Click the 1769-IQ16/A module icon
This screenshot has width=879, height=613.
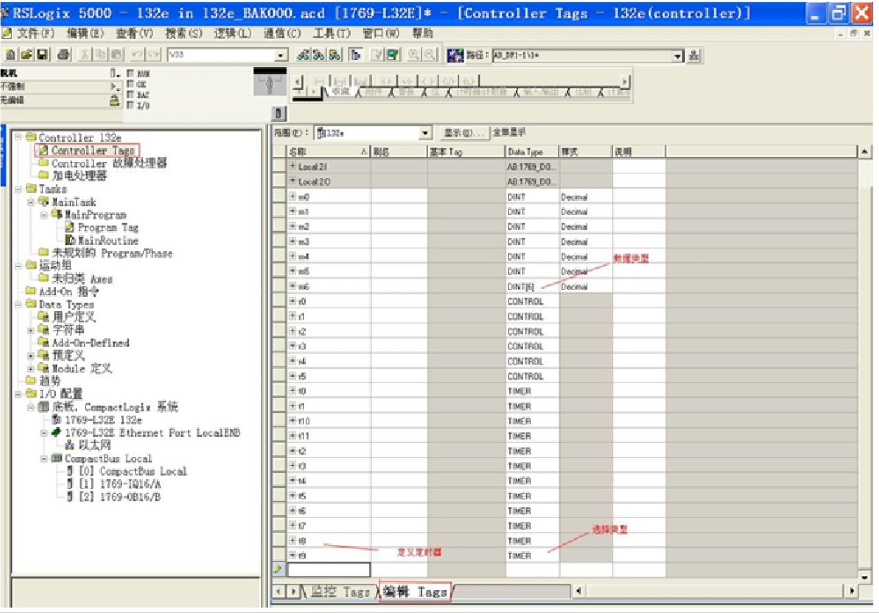(70, 483)
